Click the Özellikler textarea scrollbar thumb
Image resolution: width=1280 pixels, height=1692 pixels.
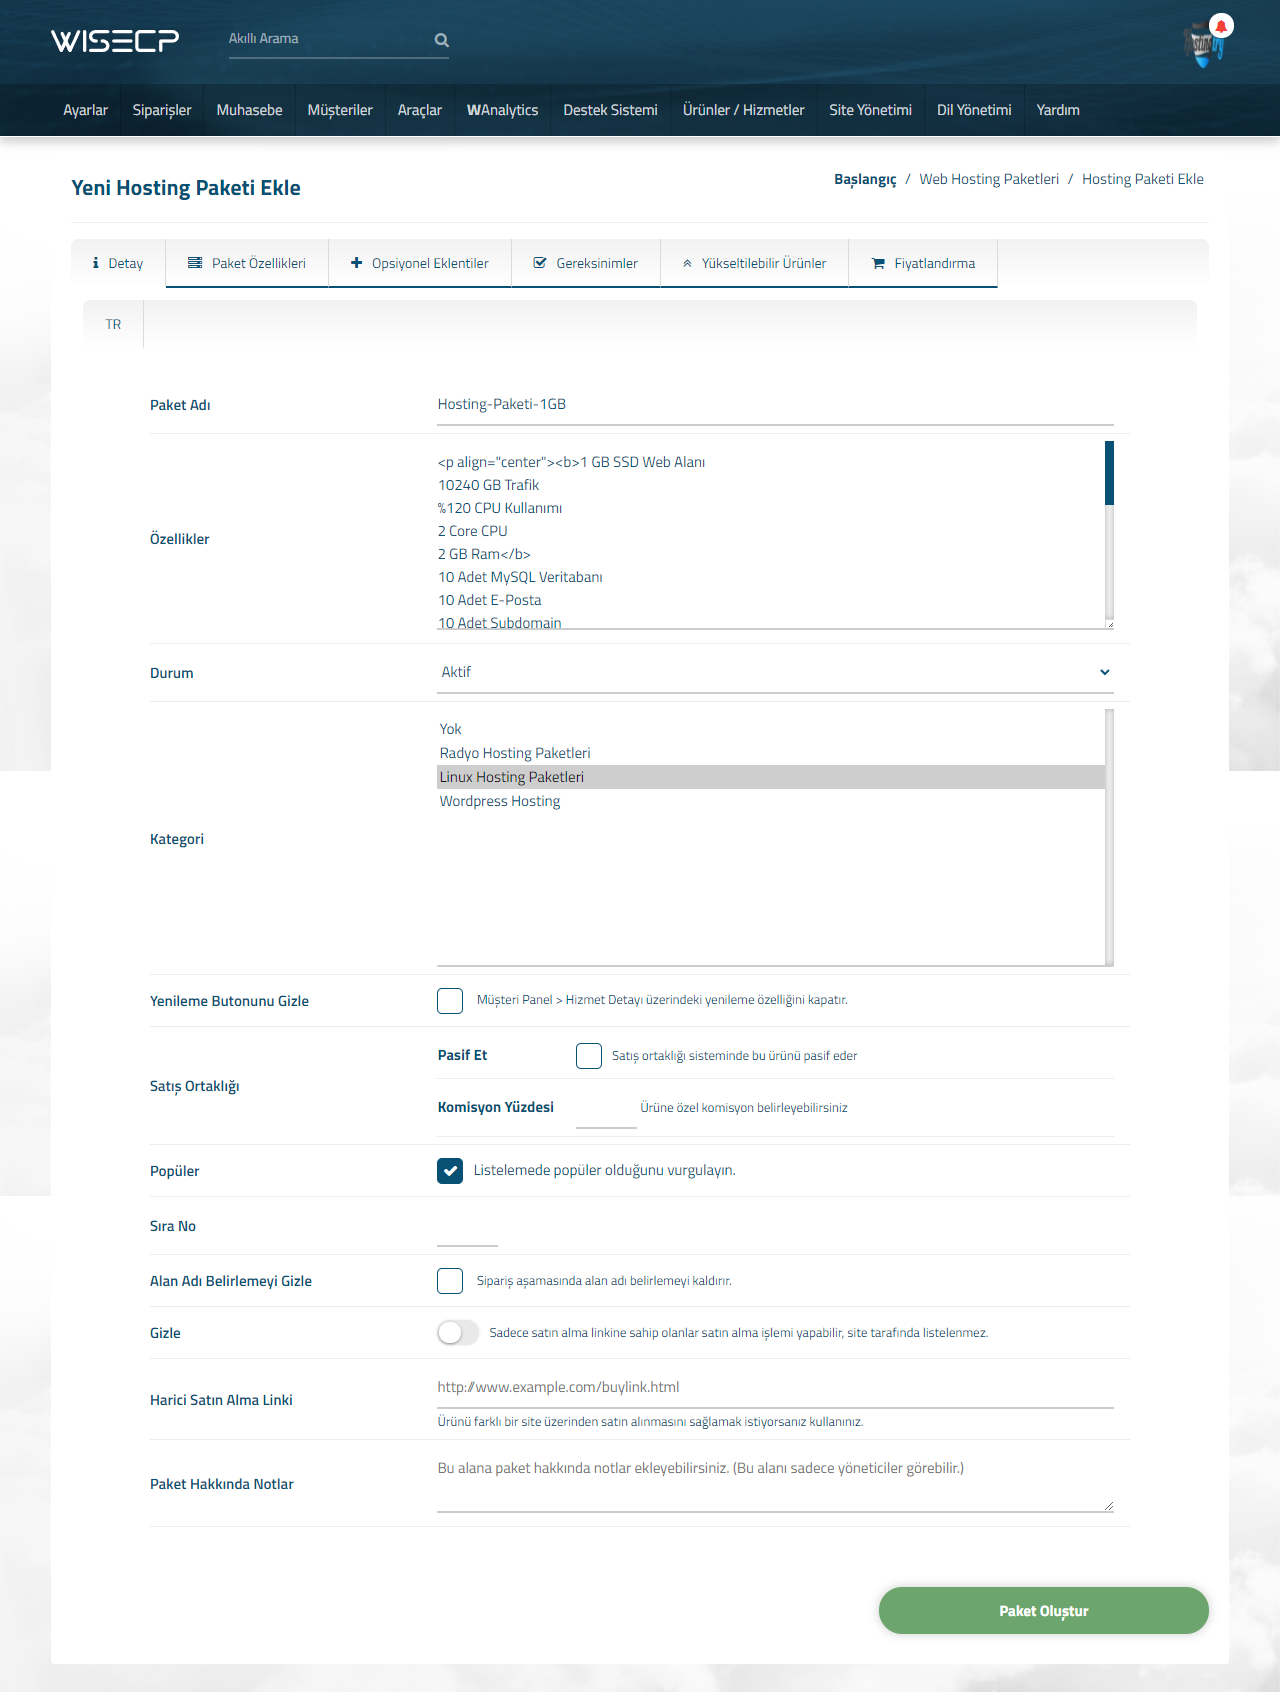click(x=1109, y=473)
